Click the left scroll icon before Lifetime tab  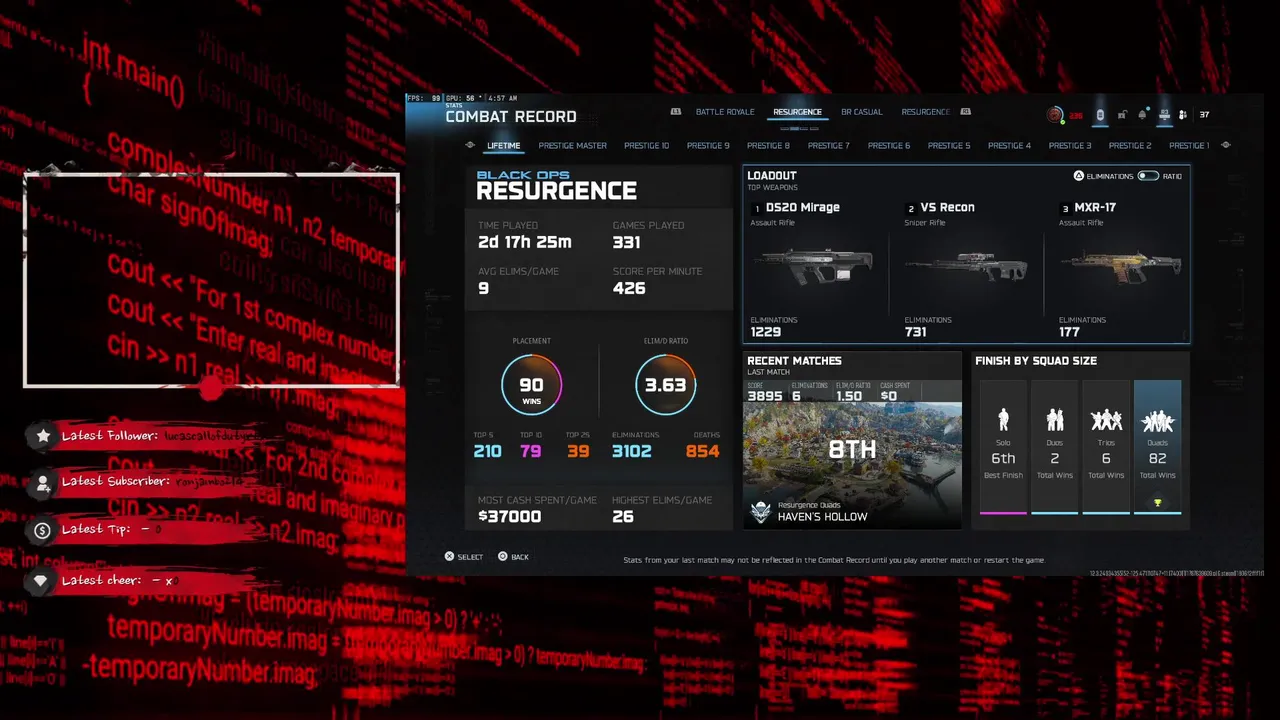470,145
